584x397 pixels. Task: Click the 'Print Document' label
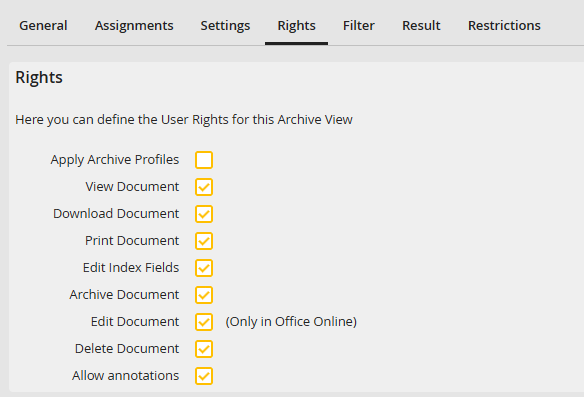coord(132,241)
